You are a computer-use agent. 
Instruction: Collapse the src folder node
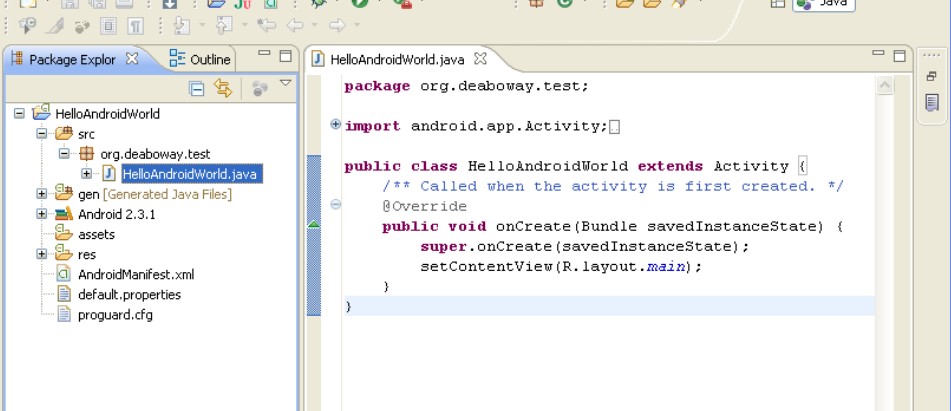pyautogui.click(x=41, y=133)
